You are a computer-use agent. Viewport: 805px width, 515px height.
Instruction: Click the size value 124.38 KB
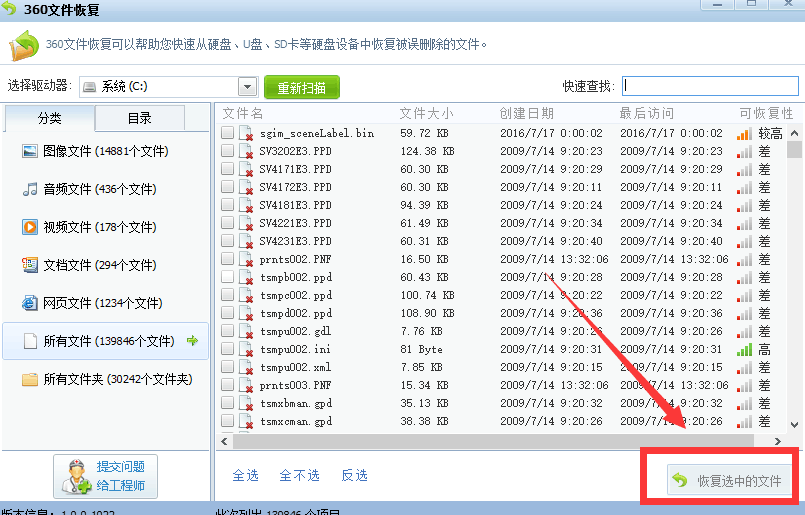(x=427, y=151)
